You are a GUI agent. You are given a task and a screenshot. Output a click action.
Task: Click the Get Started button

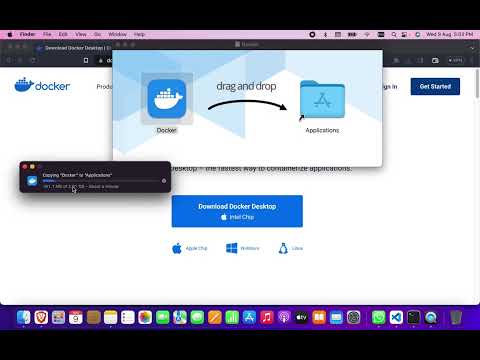coord(435,86)
